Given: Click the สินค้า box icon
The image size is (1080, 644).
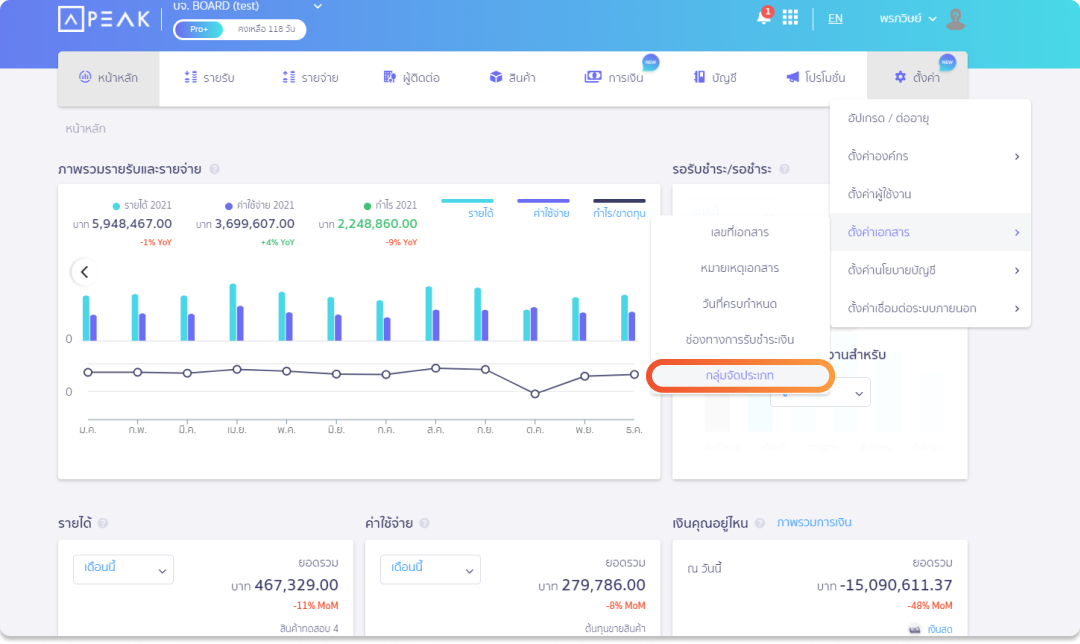Looking at the screenshot, I should pos(496,77).
